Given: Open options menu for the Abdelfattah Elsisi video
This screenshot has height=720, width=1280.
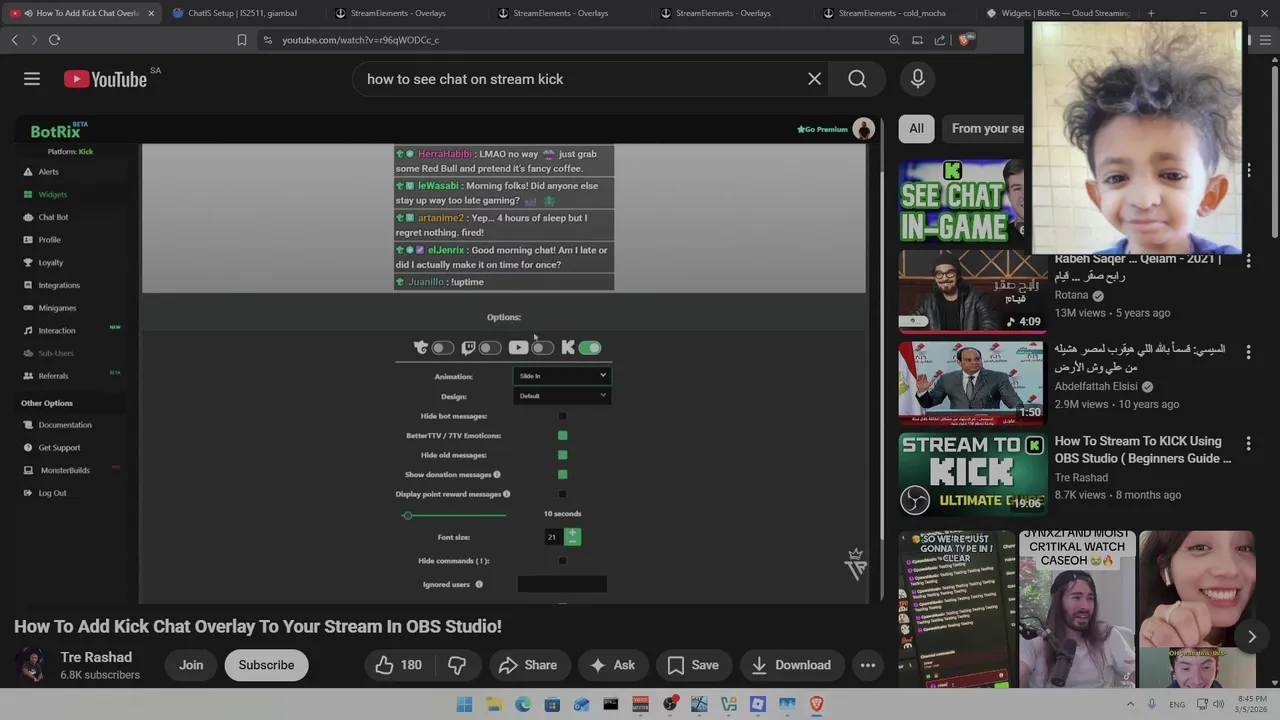Looking at the screenshot, I should [x=1248, y=351].
